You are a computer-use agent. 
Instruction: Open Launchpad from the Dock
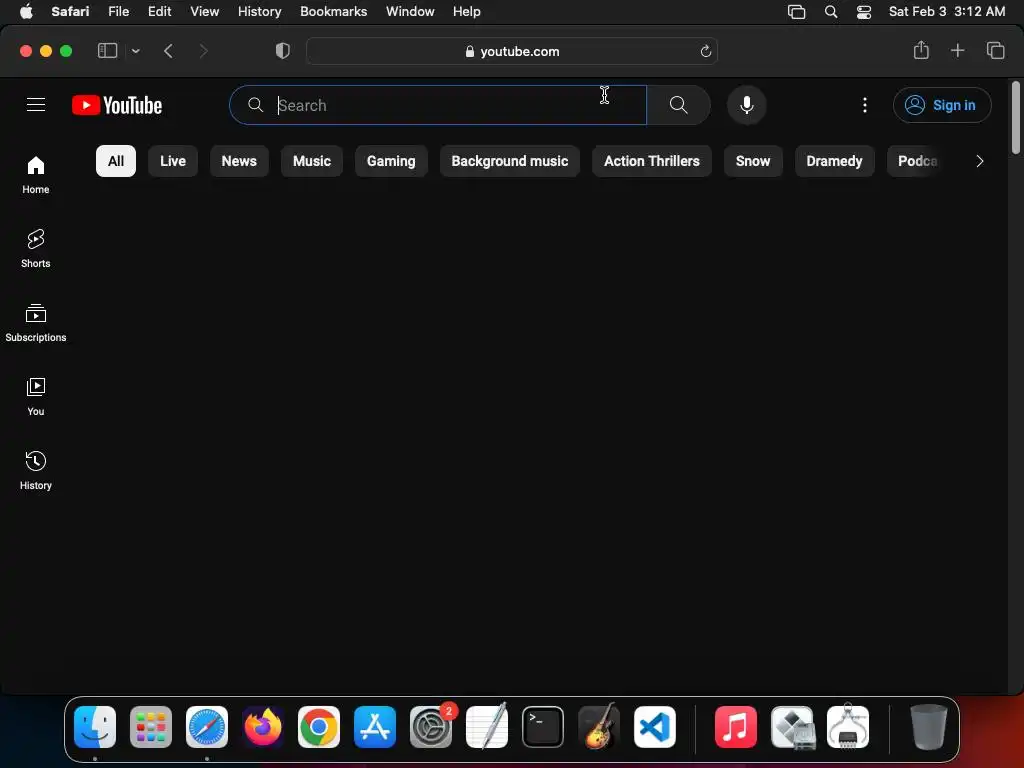point(151,727)
